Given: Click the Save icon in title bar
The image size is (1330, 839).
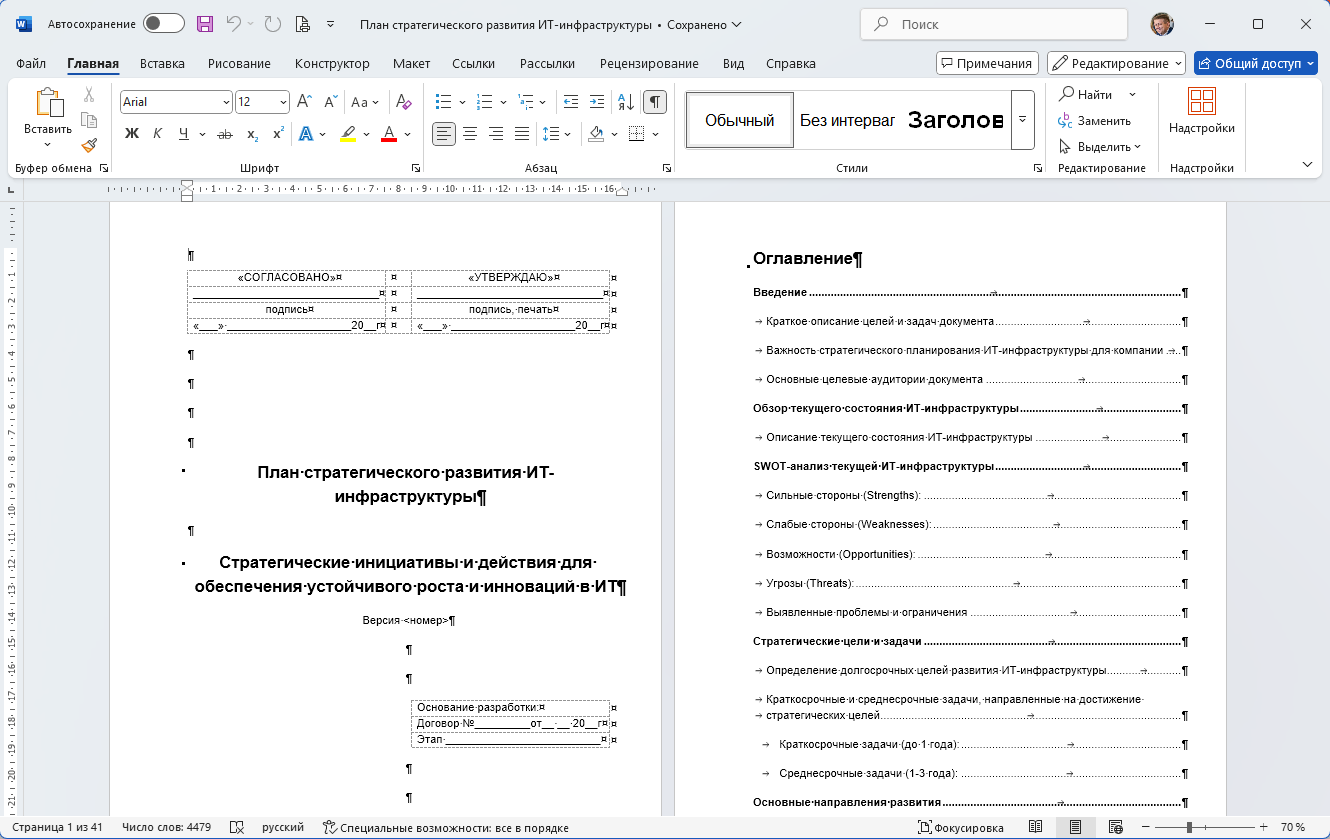Looking at the screenshot, I should point(205,24).
